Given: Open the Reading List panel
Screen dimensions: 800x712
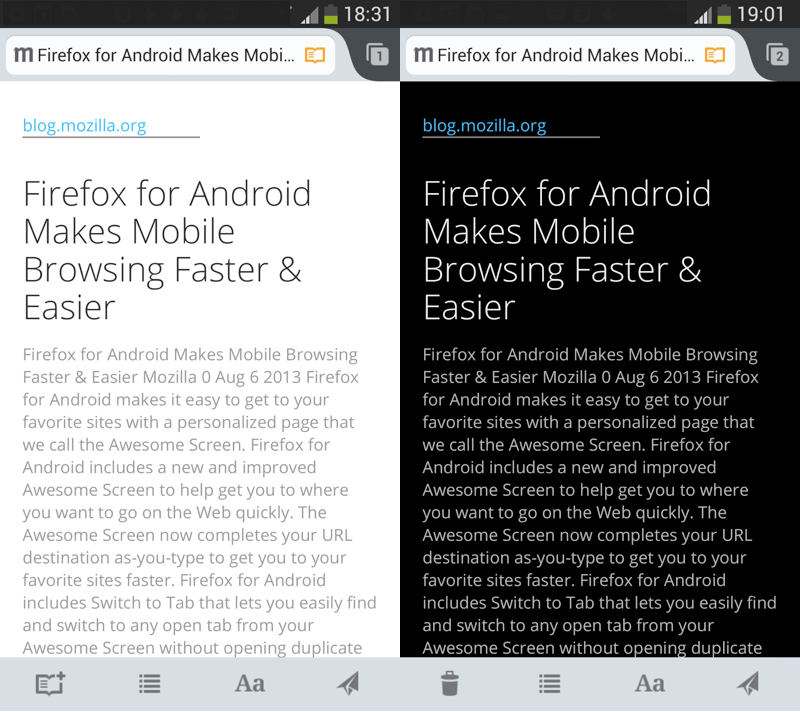Looking at the screenshot, I should pyautogui.click(x=149, y=684).
